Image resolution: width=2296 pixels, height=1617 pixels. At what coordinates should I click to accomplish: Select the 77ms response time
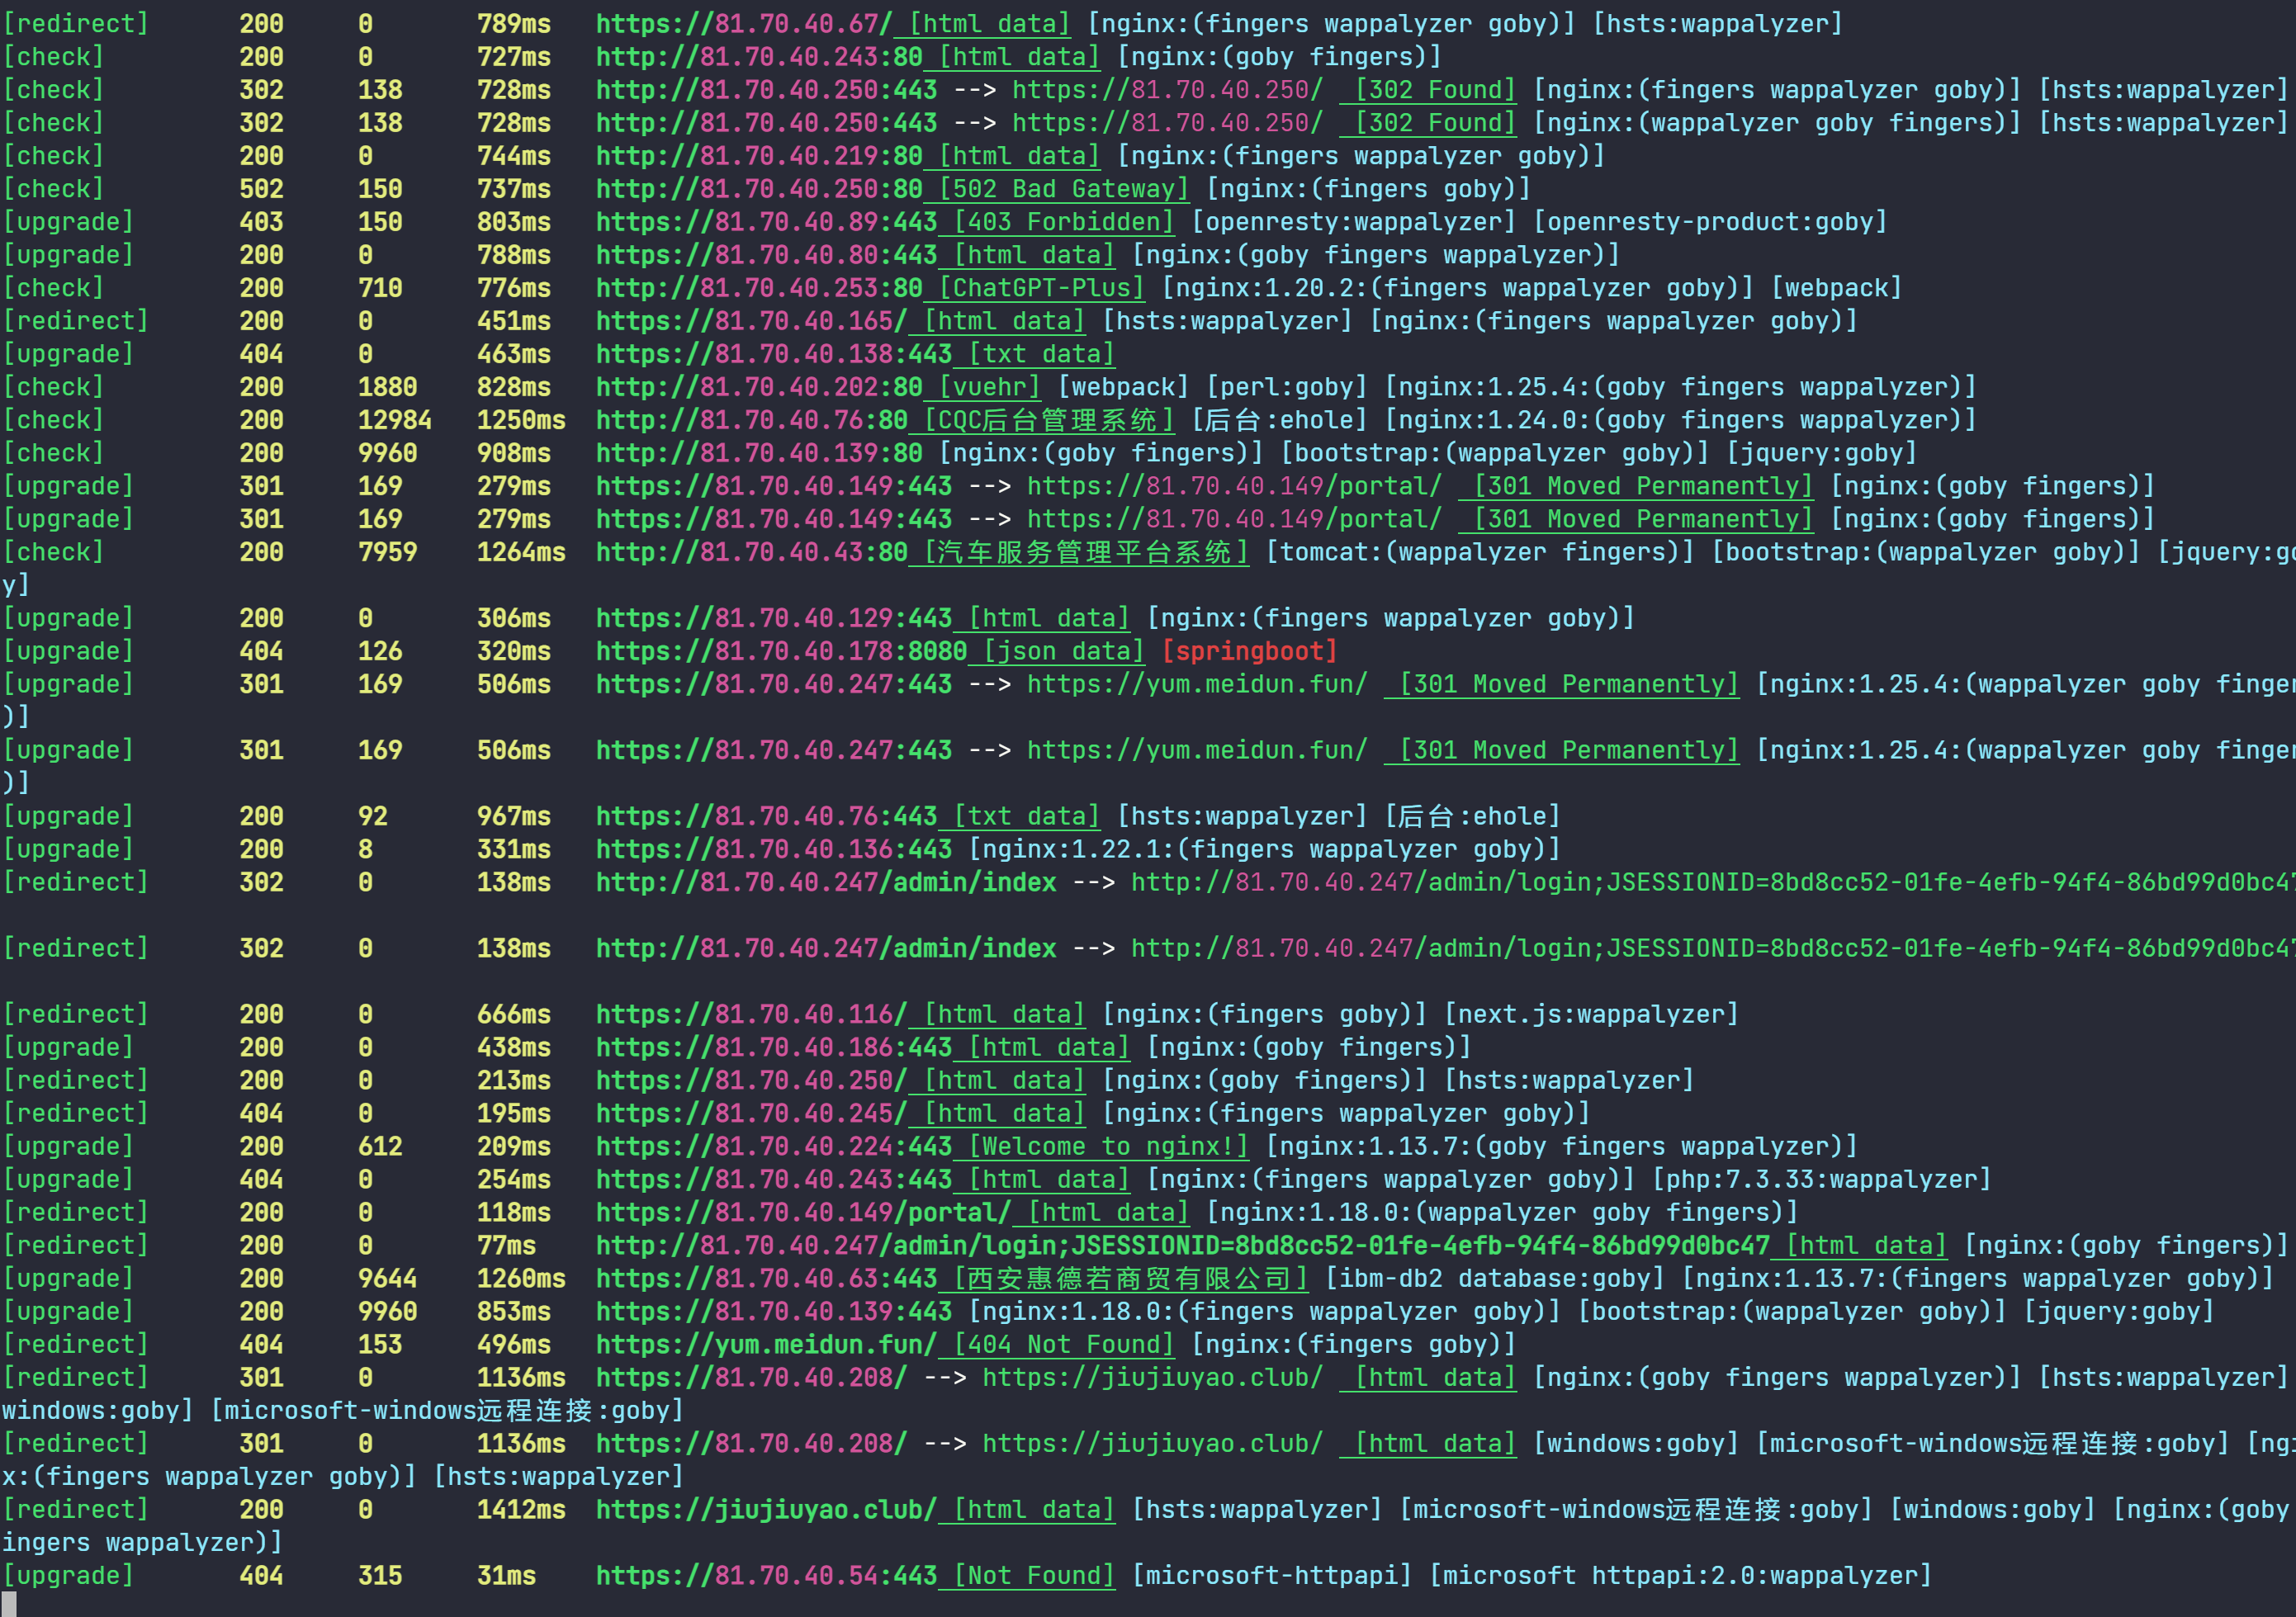tap(506, 1244)
